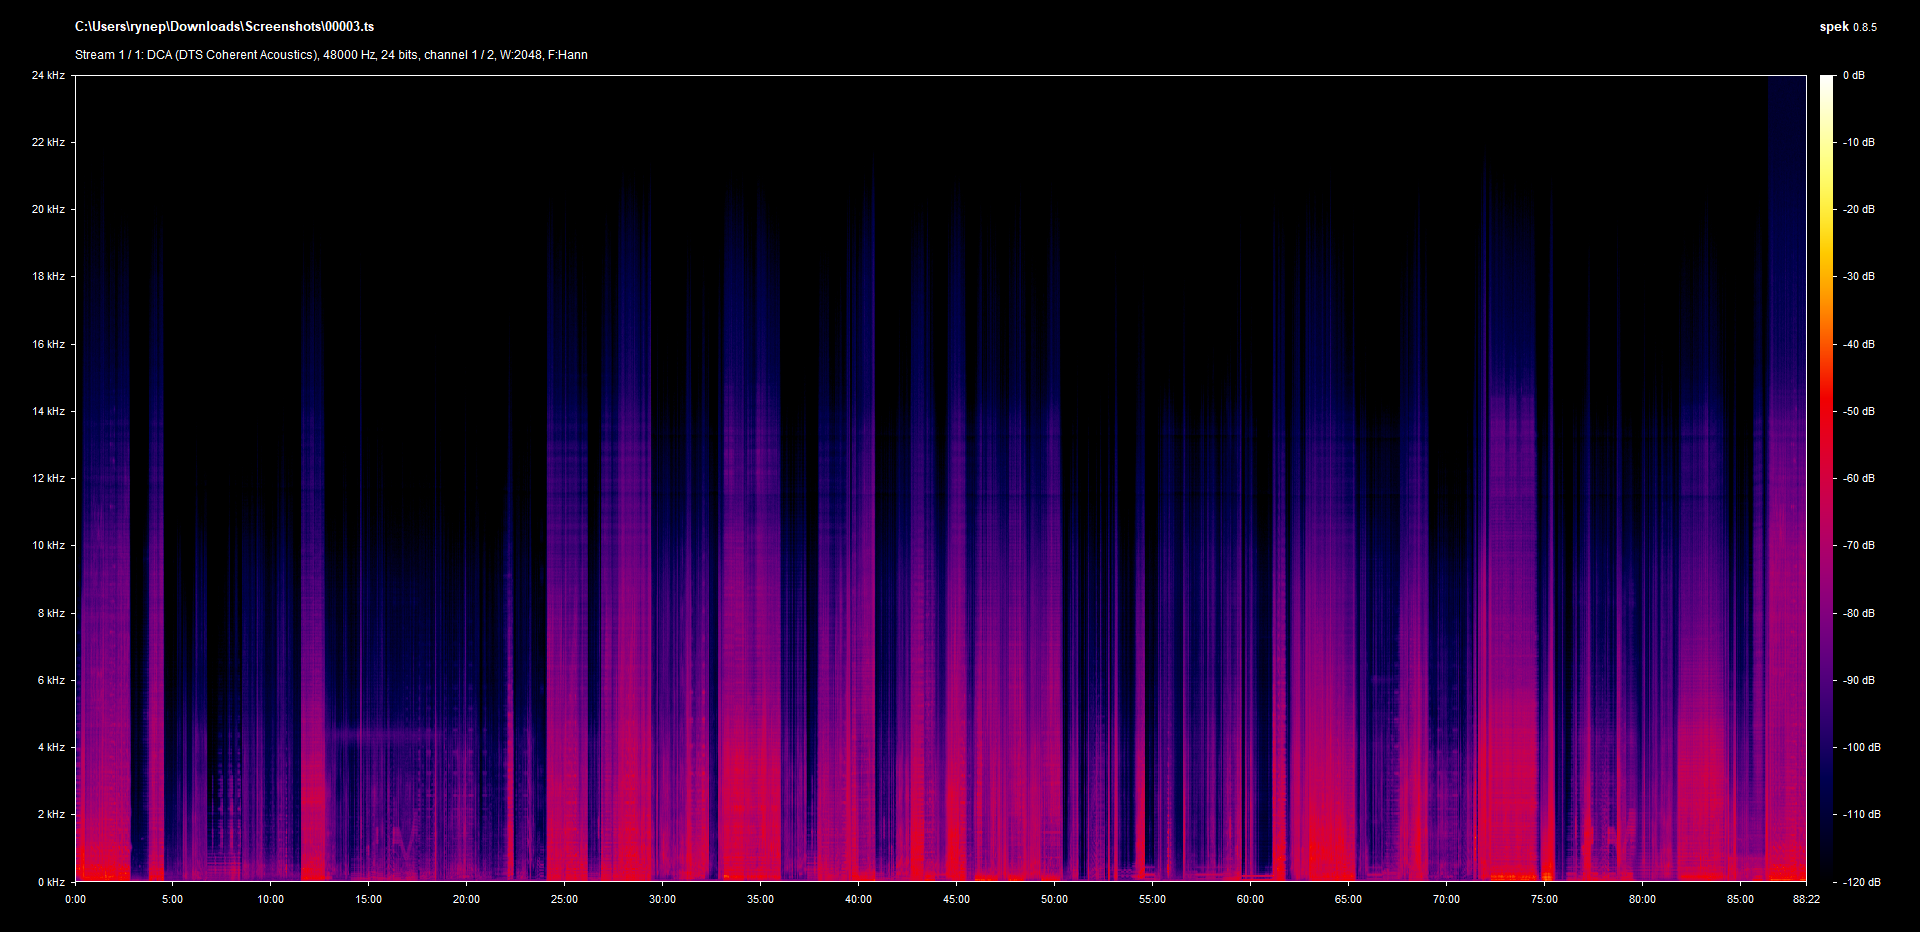Select the 75:00 time axis marker
Viewport: 1920px width, 932px height.
click(x=1544, y=900)
